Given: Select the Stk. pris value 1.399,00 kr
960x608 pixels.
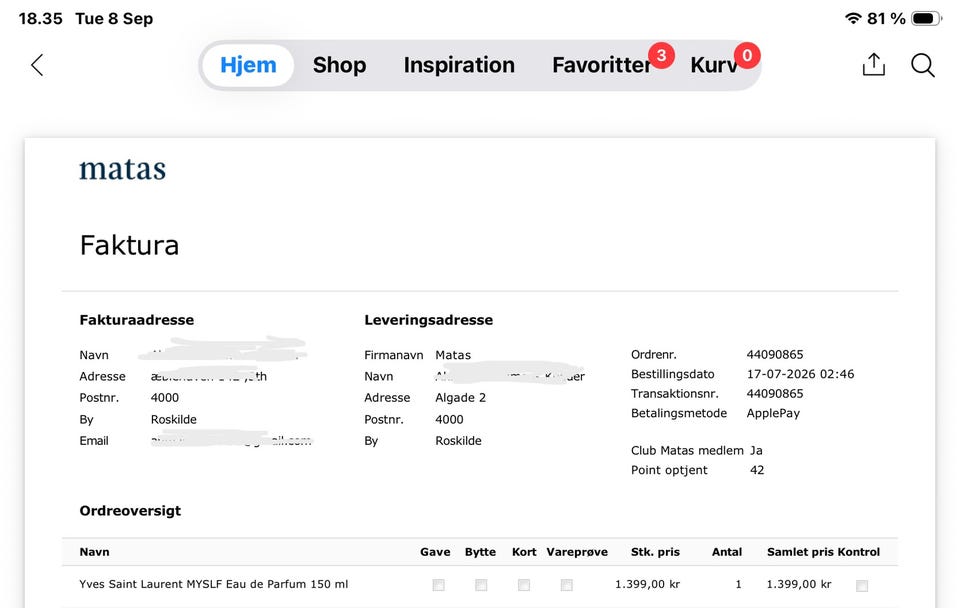Looking at the screenshot, I should click(x=648, y=584).
